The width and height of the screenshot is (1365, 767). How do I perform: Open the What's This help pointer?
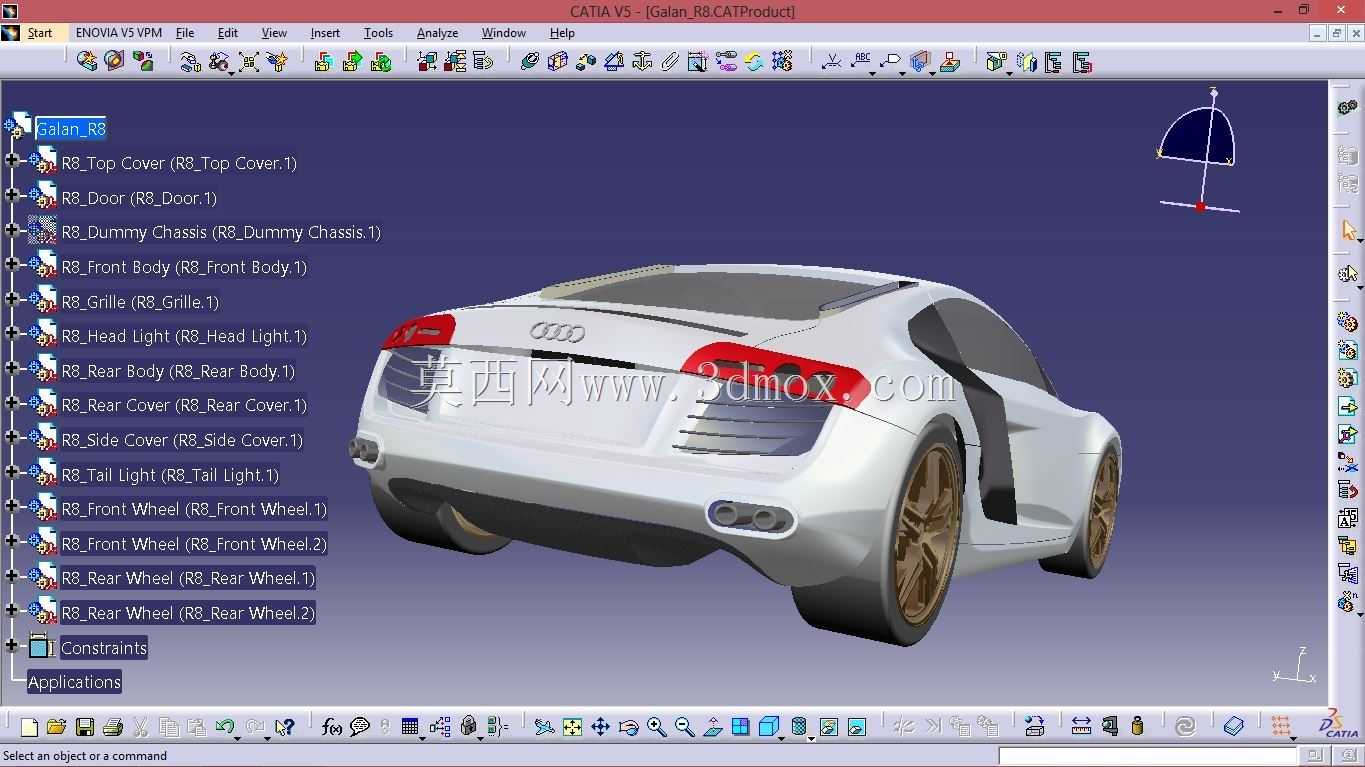tap(285, 727)
